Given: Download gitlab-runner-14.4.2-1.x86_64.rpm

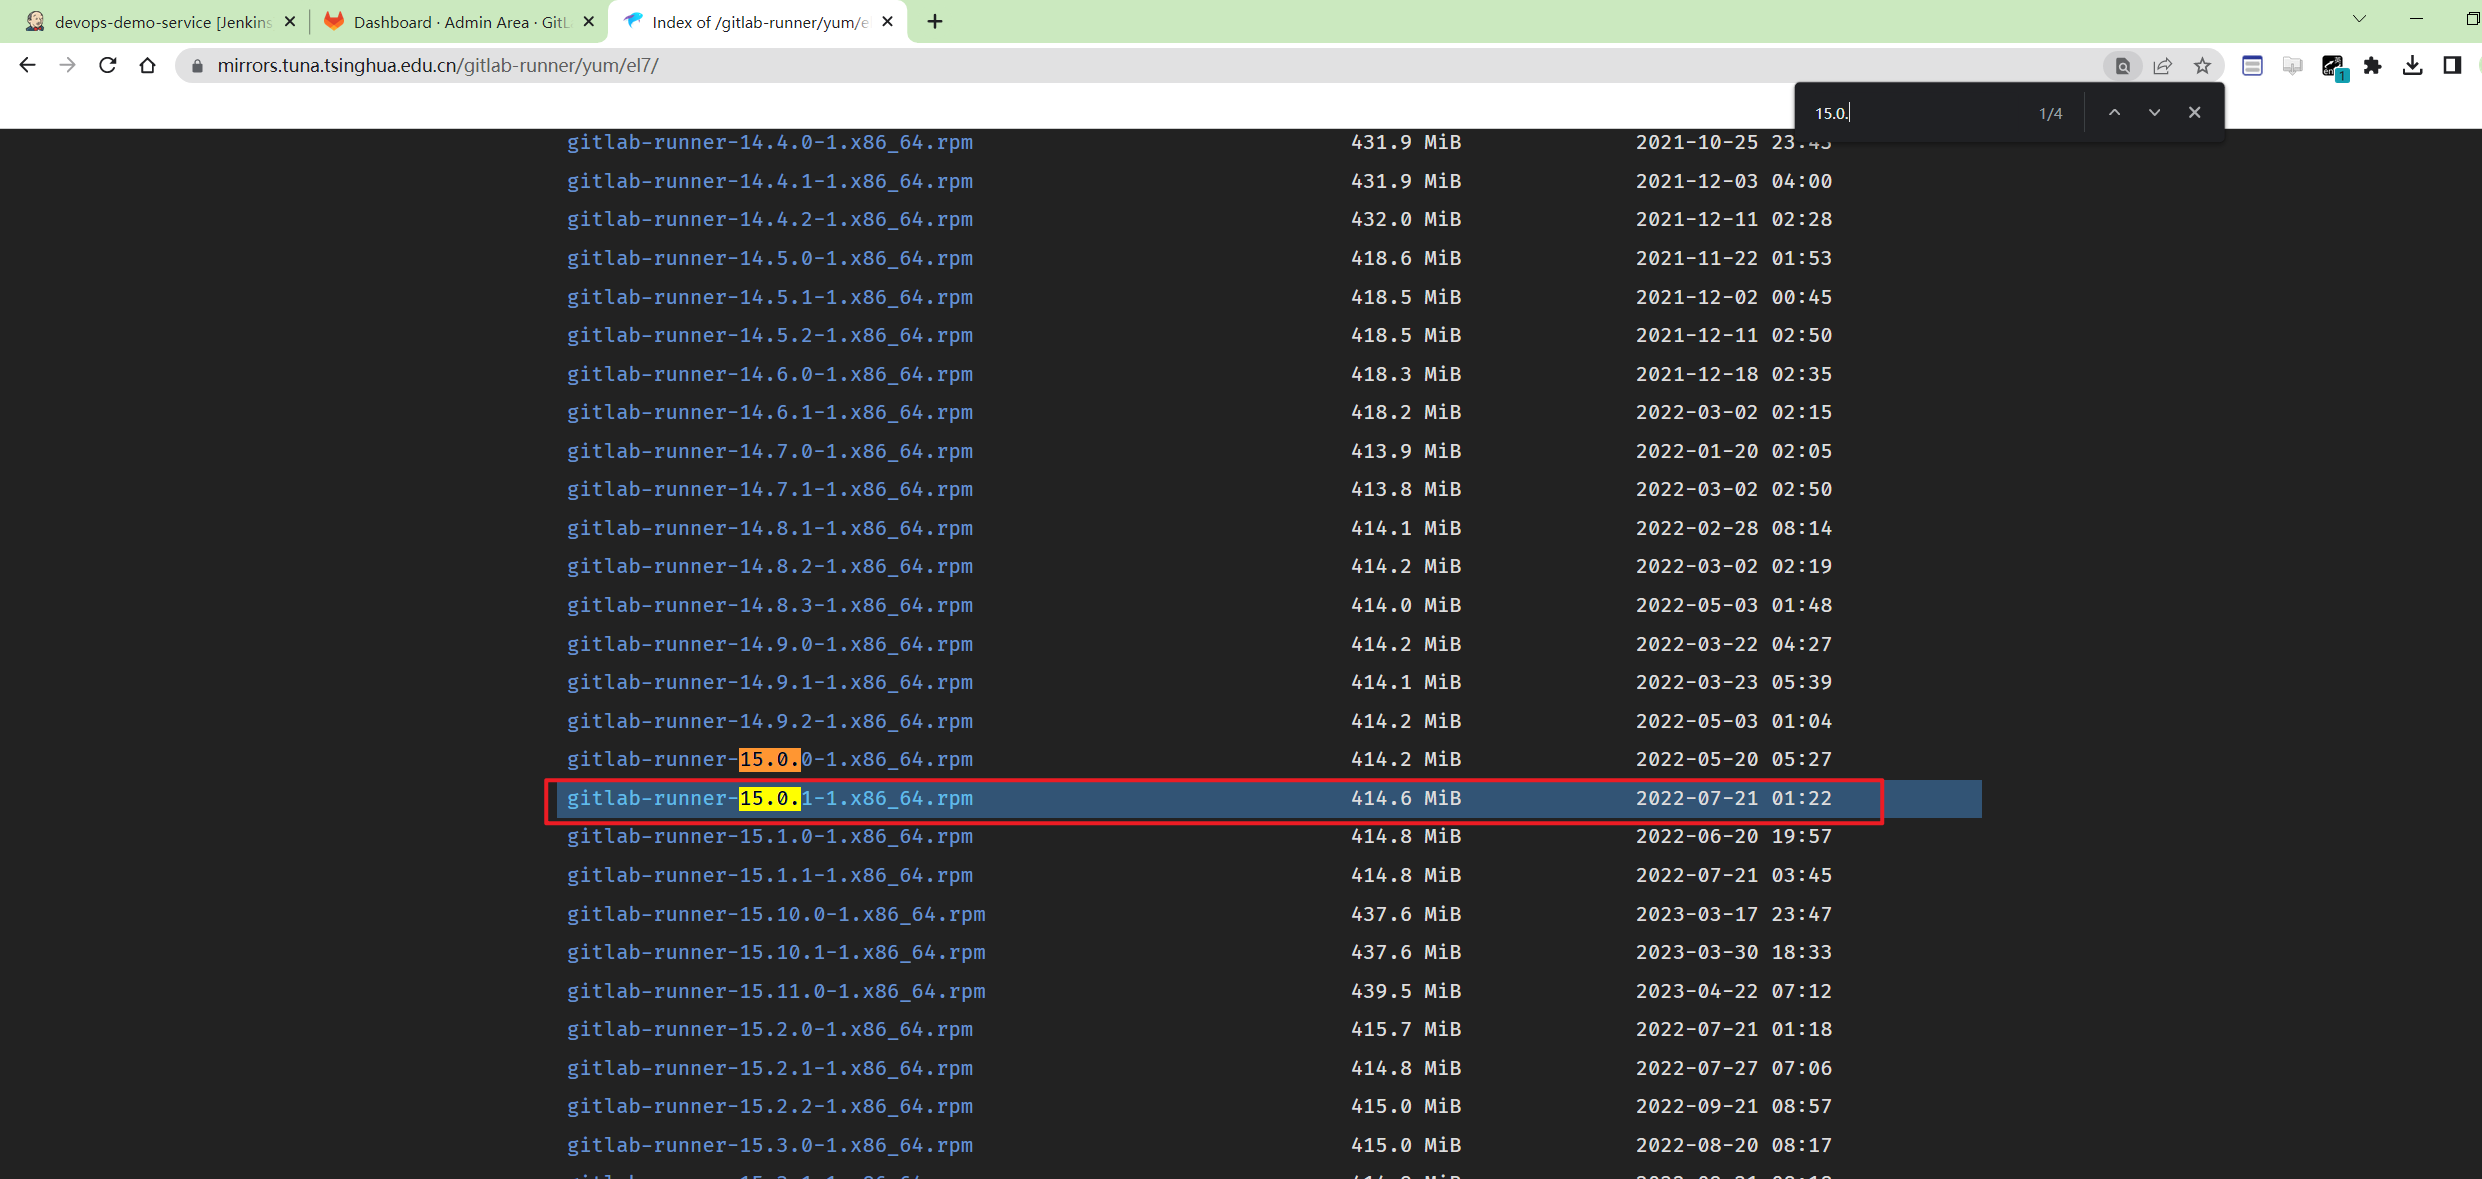Looking at the screenshot, I should (x=770, y=219).
